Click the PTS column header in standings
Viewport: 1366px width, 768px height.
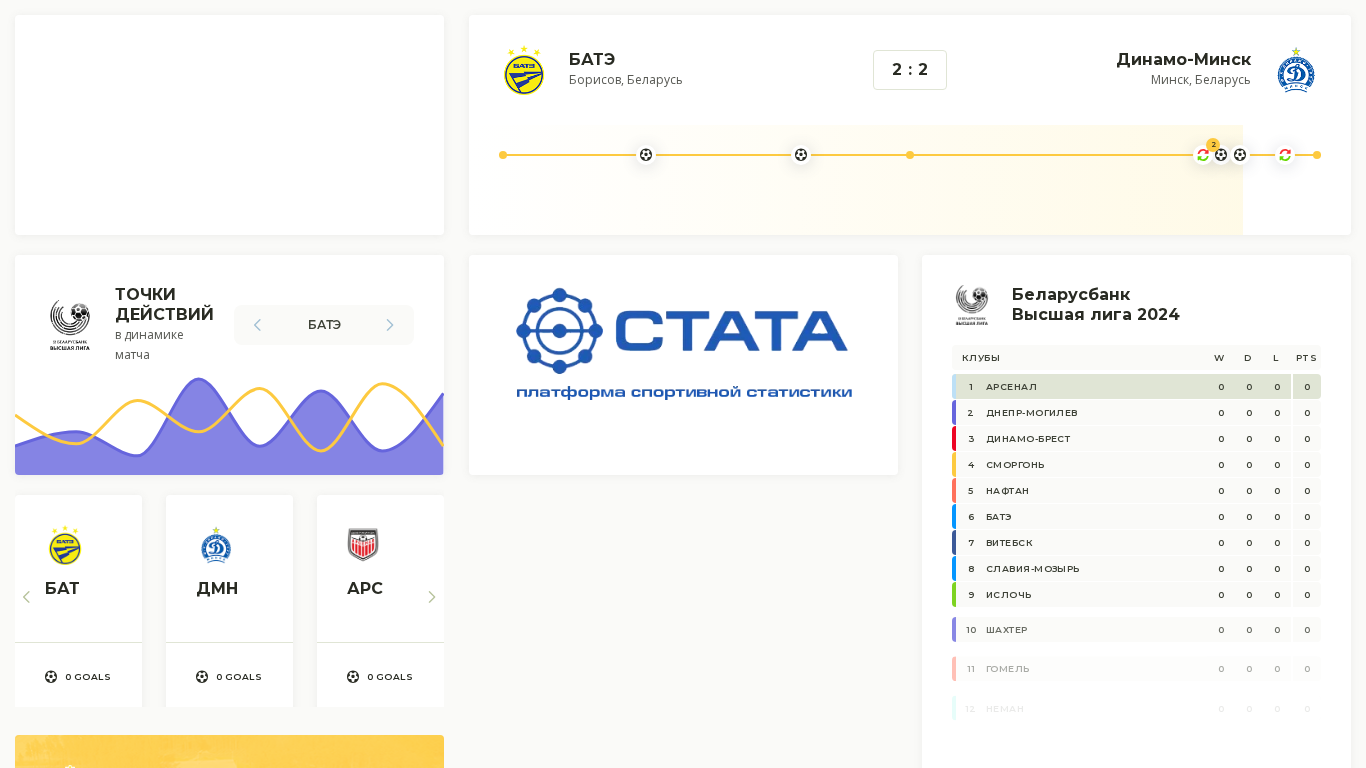[x=1306, y=358]
